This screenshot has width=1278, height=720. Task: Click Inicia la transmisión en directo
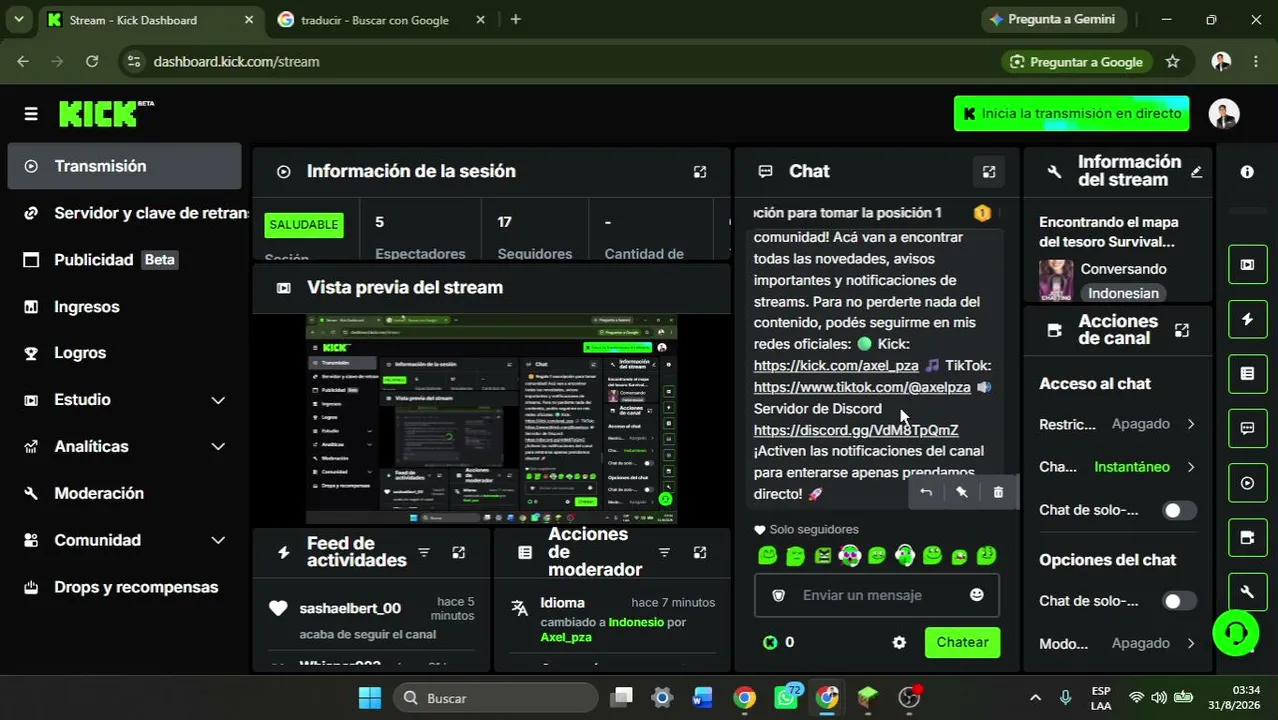(x=1071, y=114)
